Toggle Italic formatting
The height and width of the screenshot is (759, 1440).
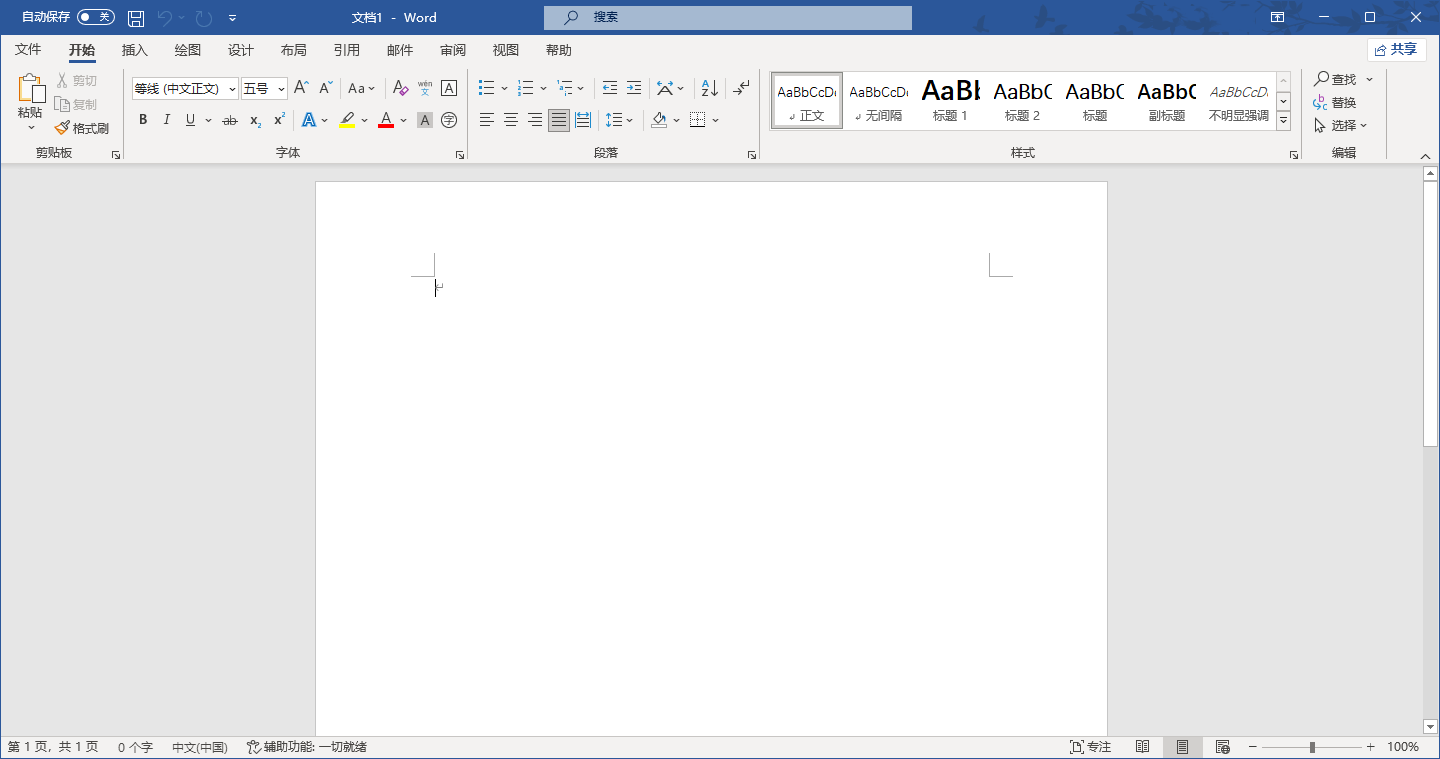[x=166, y=120]
